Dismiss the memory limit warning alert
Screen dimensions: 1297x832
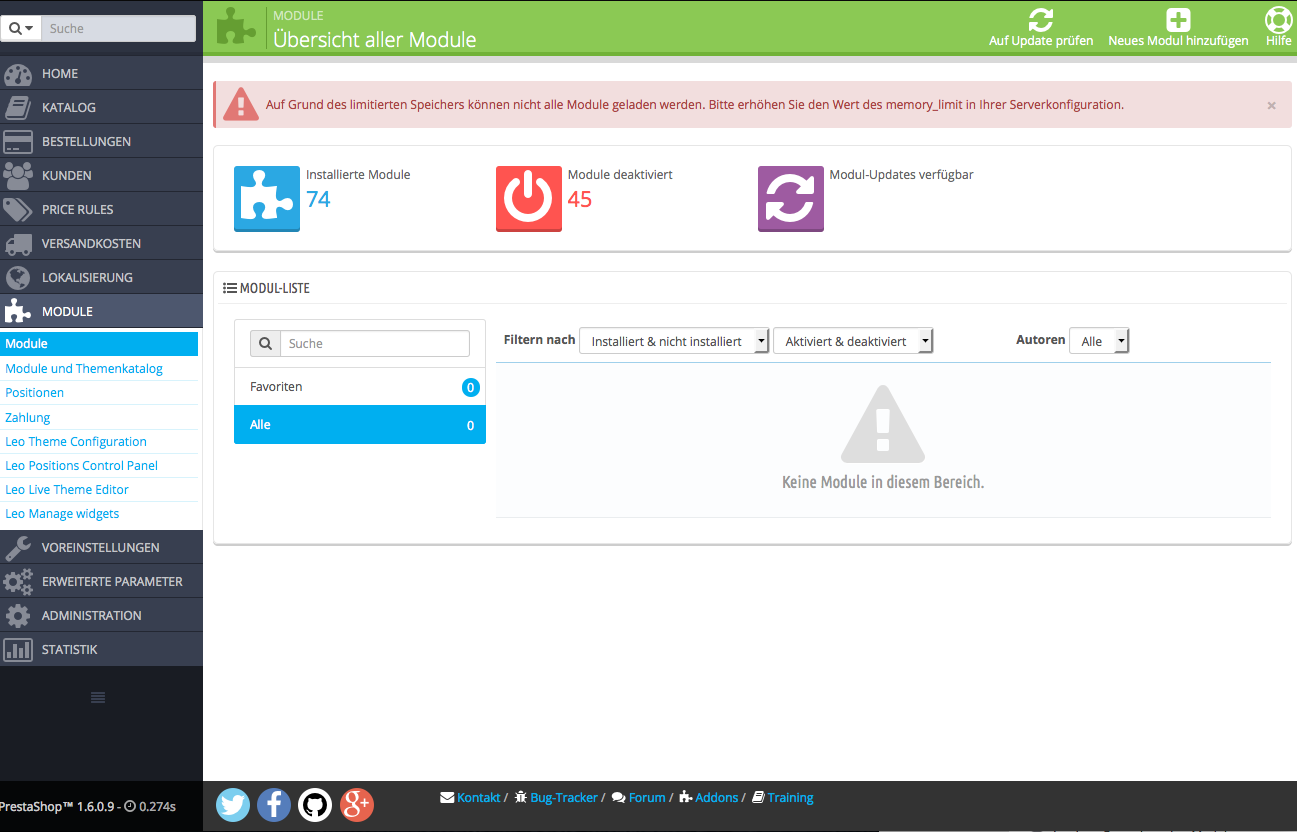[x=1272, y=105]
